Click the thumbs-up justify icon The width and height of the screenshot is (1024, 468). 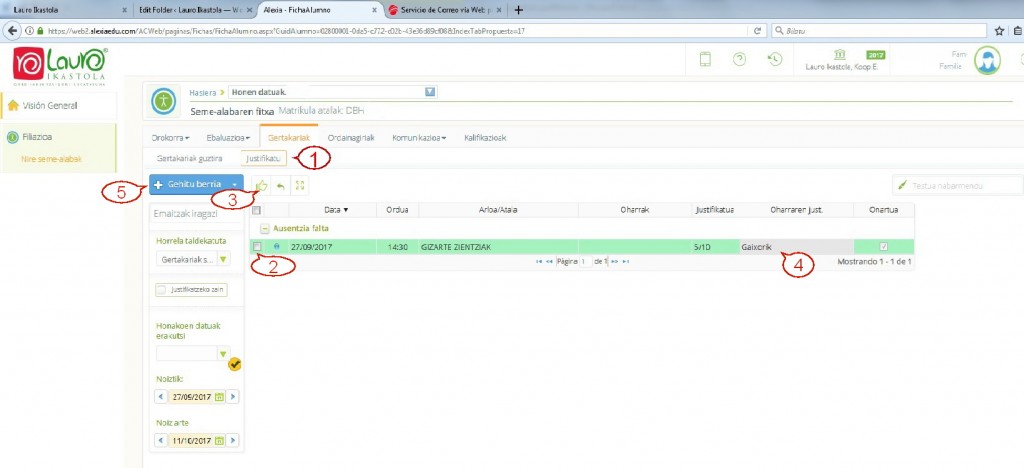pos(262,185)
